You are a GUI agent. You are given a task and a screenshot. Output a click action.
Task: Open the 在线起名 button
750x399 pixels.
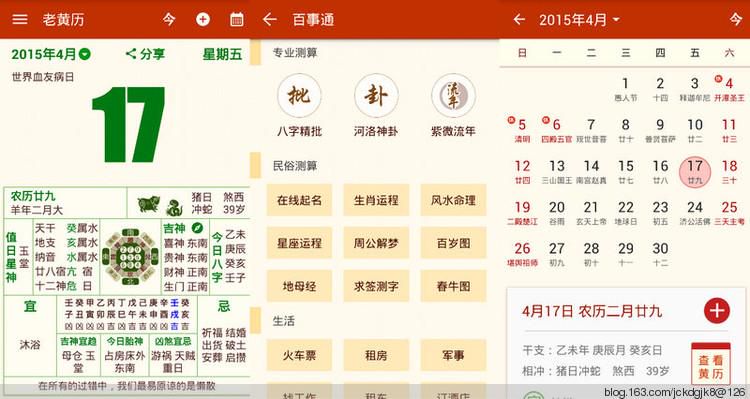299,200
